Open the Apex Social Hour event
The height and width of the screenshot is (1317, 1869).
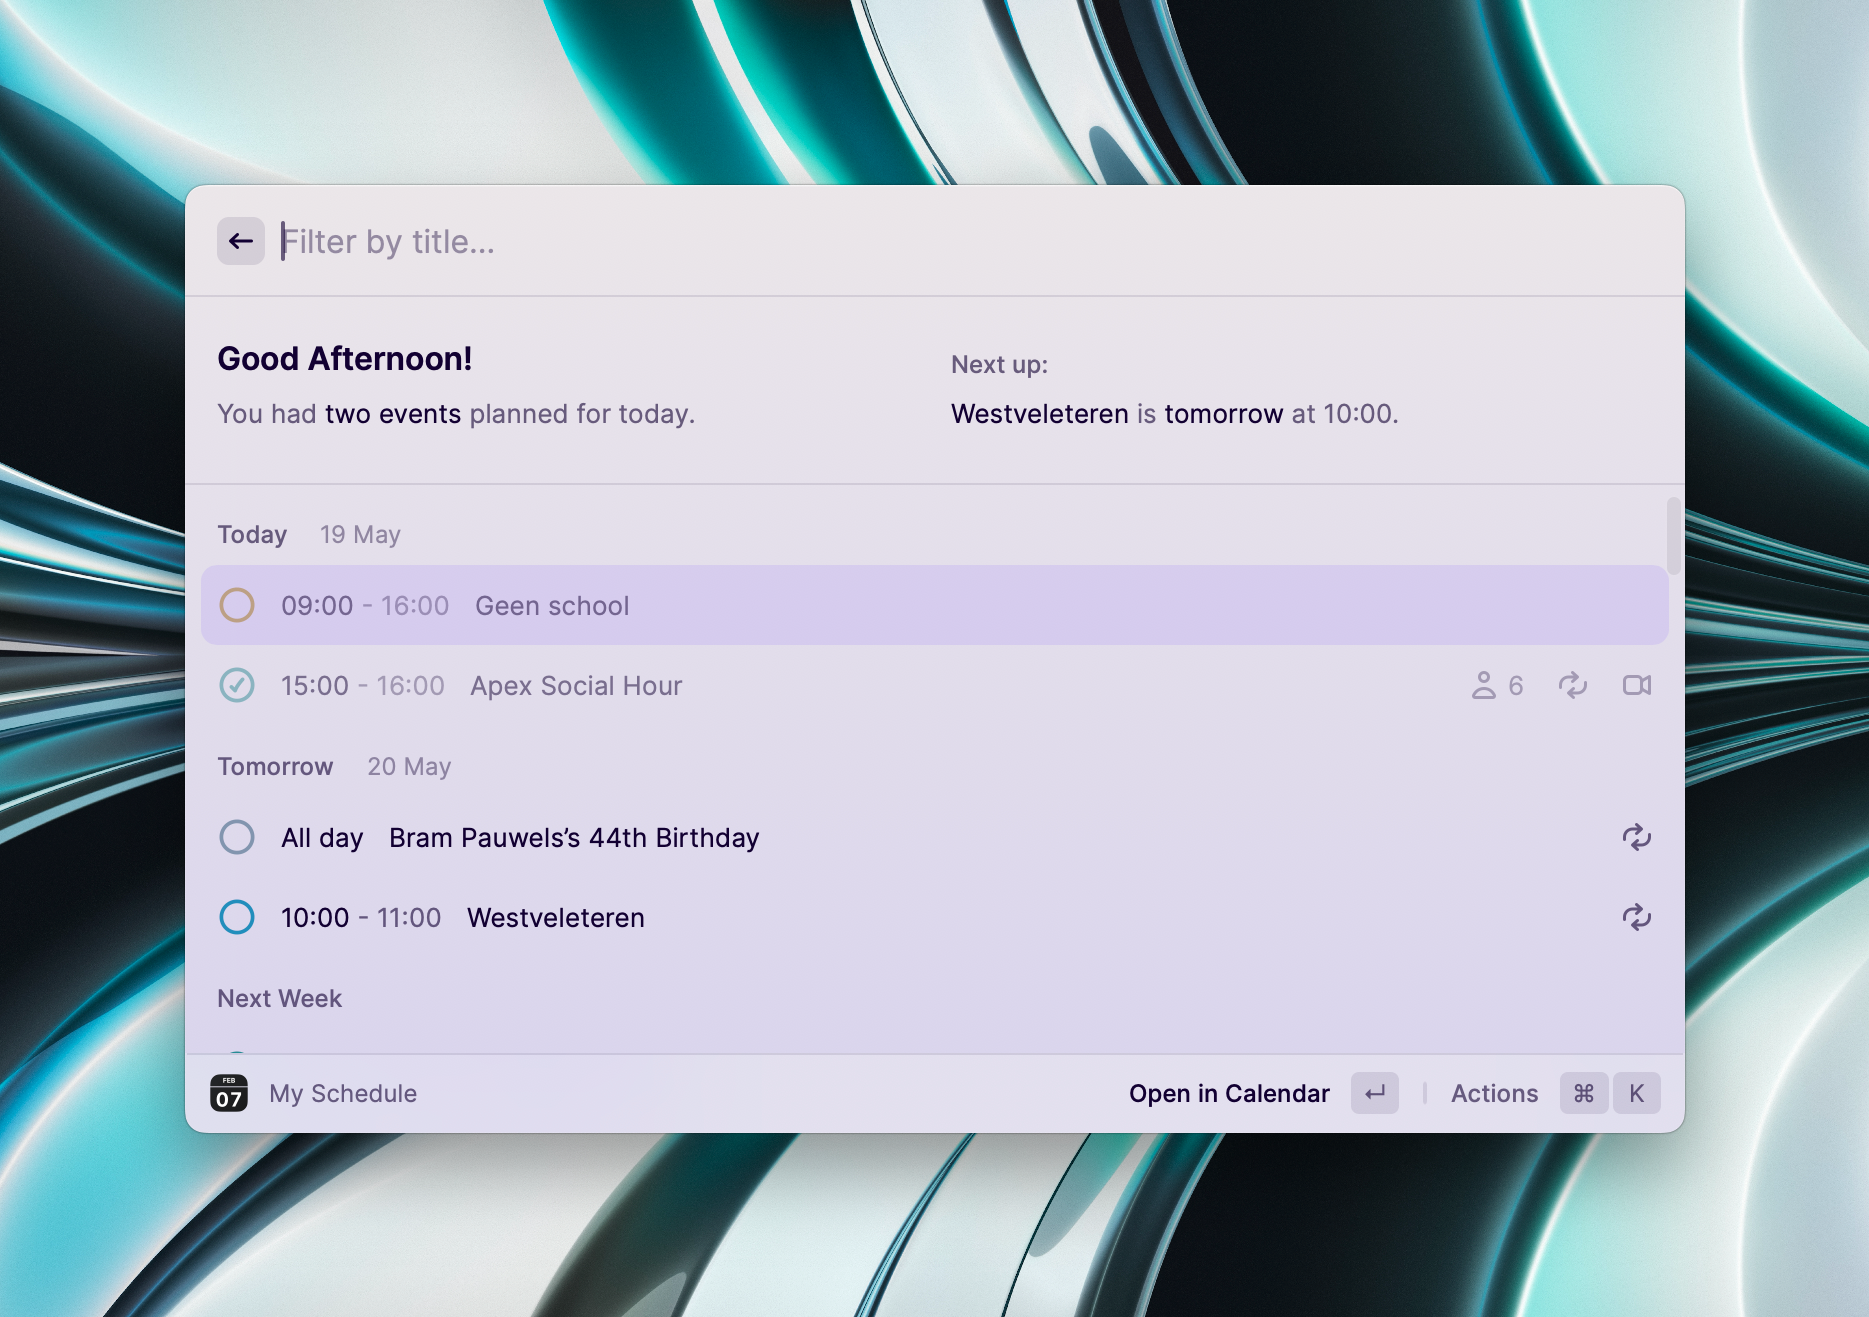tap(934, 685)
